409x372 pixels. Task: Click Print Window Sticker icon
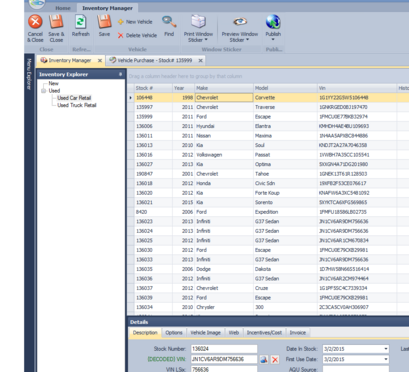[x=198, y=22]
